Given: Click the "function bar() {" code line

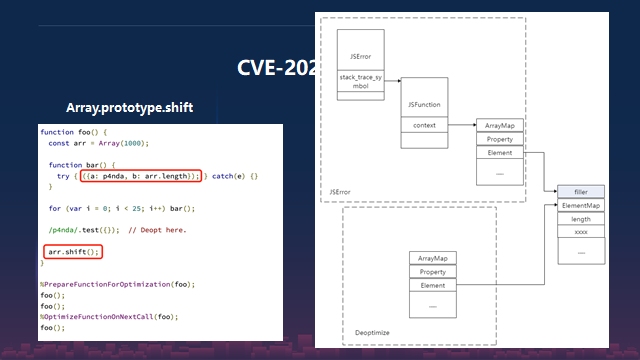Looking at the screenshot, I should coord(82,165).
